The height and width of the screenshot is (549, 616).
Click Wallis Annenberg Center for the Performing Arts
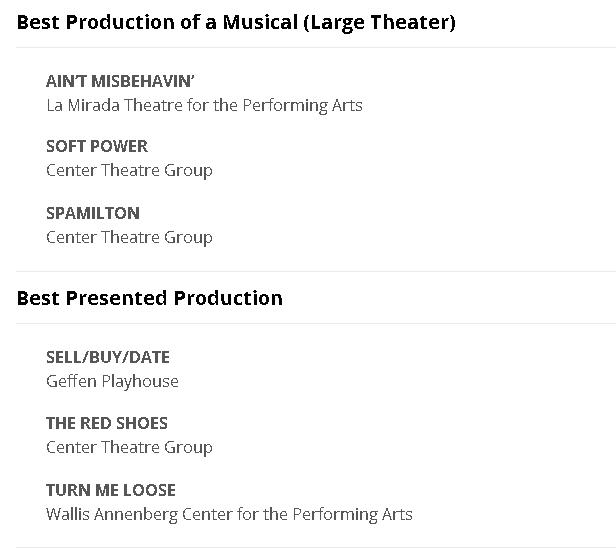pyautogui.click(x=229, y=514)
